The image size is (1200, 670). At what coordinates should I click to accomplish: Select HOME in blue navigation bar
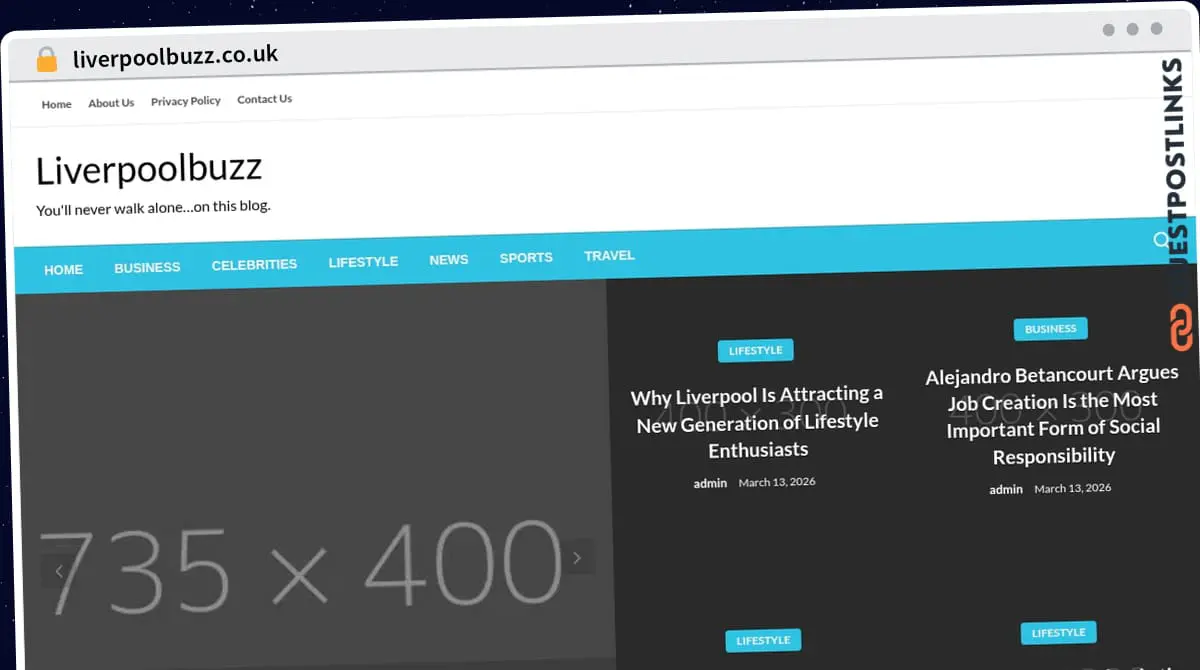[x=63, y=270]
